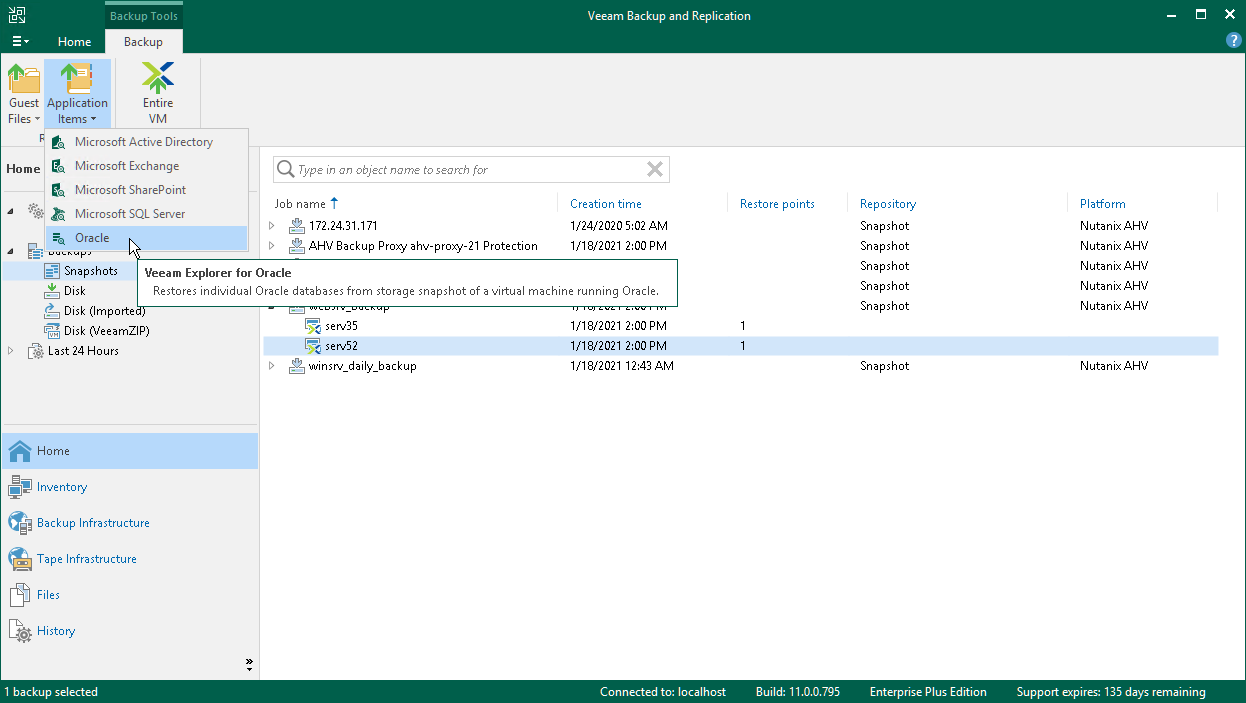The width and height of the screenshot is (1246, 703).
Task: Expand AHV Backup Proxy ahv-proxy-21 Protection row
Action: tap(272, 246)
